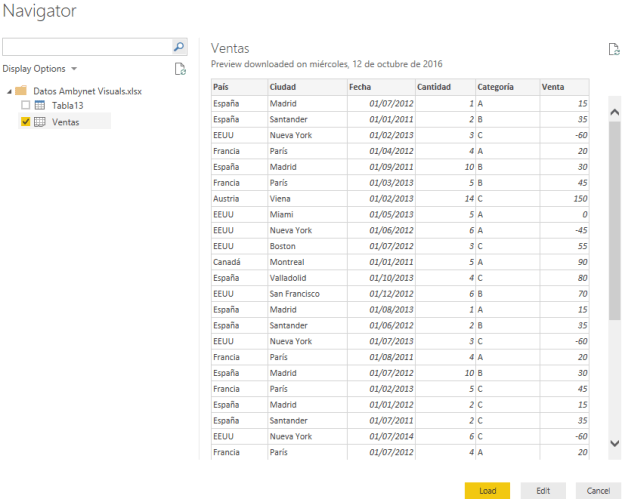This screenshot has width=625, height=502.
Task: Click the preview refresh icon at top right
Action: pos(614,49)
